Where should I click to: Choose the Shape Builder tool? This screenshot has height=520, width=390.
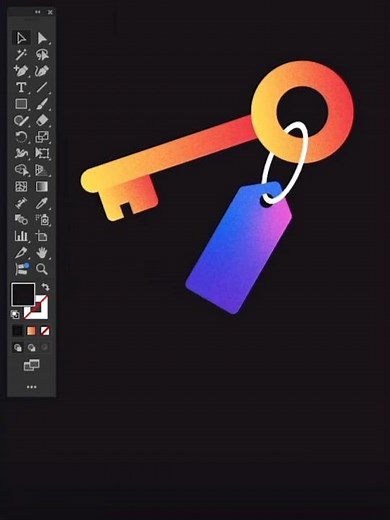click(x=21, y=170)
